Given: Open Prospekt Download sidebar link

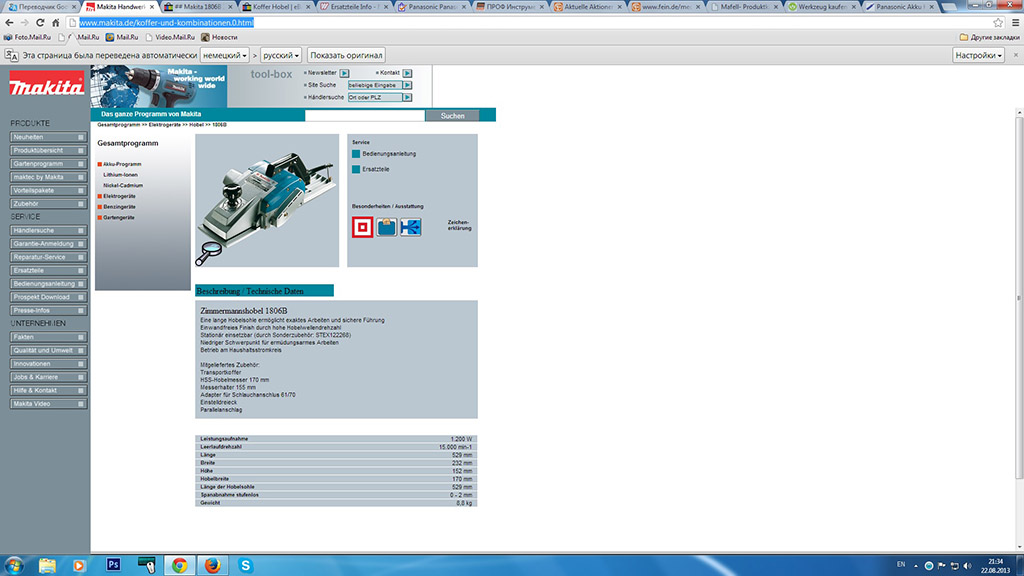Looking at the screenshot, I should click(48, 297).
